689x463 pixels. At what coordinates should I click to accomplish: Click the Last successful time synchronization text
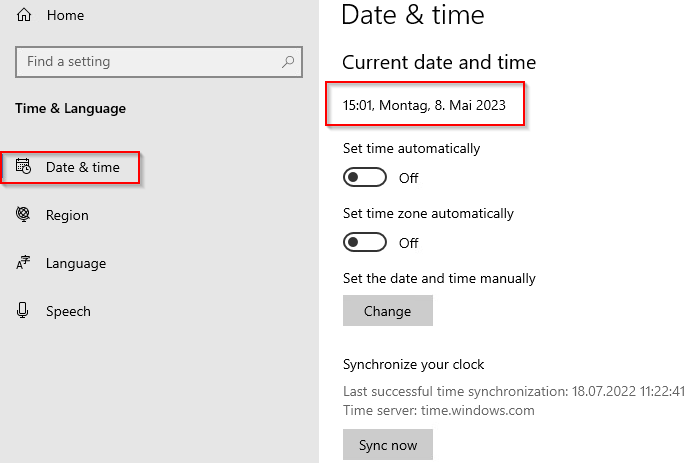(x=514, y=391)
